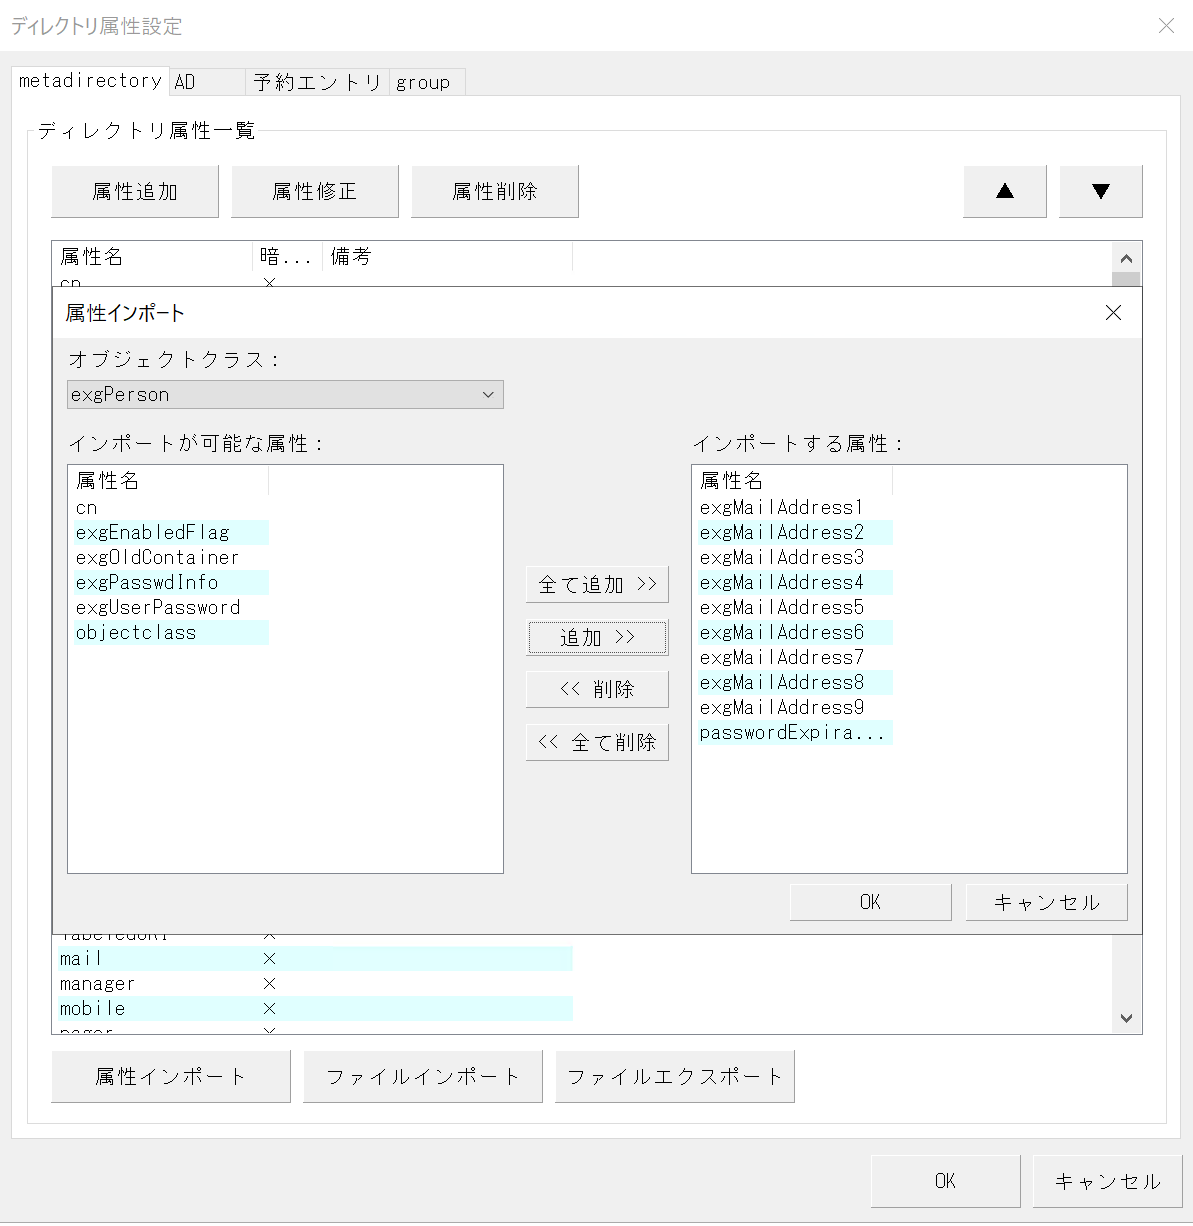Click the down arrow to move an attribute down
Screen dimensions: 1193x1226
coord(1100,191)
